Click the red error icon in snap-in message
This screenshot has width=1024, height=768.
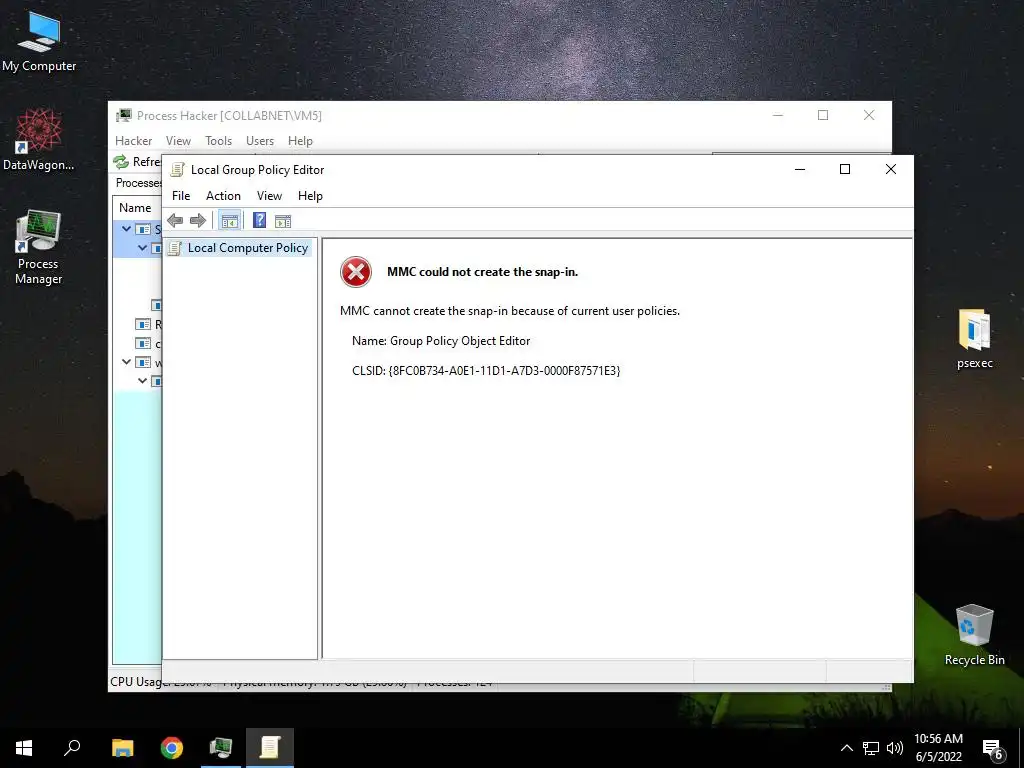(x=356, y=272)
